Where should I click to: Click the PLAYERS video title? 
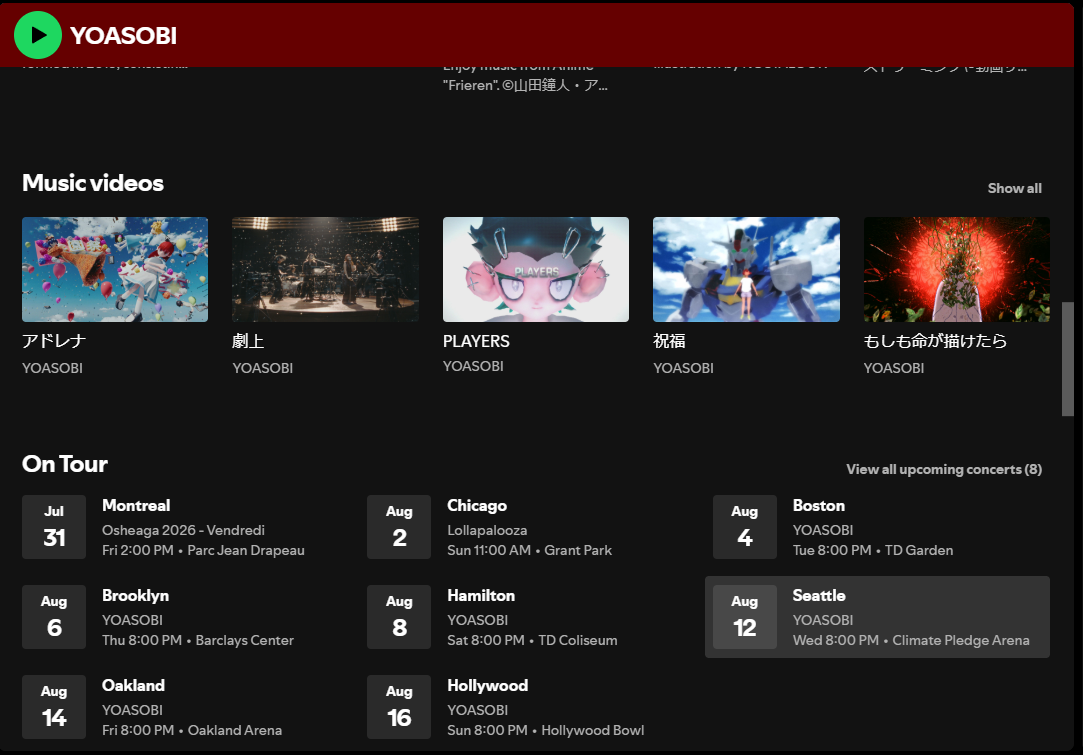click(x=476, y=341)
